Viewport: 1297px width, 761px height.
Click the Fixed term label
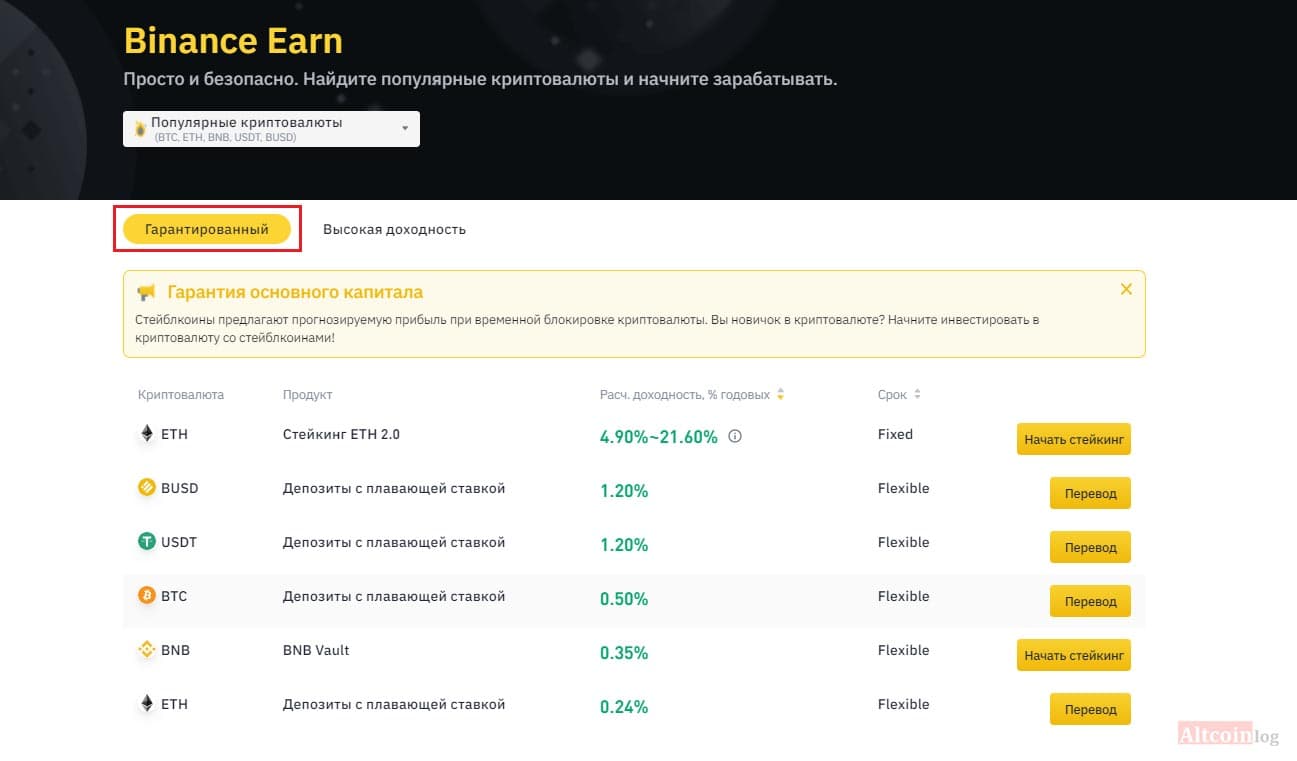point(895,434)
